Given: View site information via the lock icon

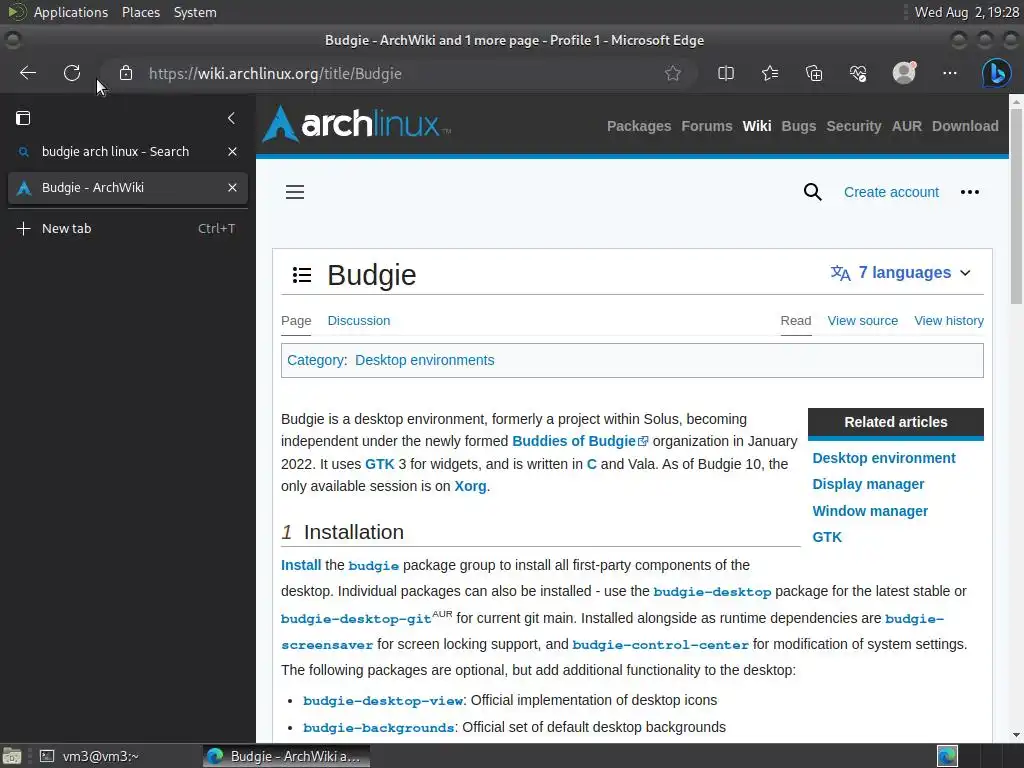Looking at the screenshot, I should tap(126, 73).
